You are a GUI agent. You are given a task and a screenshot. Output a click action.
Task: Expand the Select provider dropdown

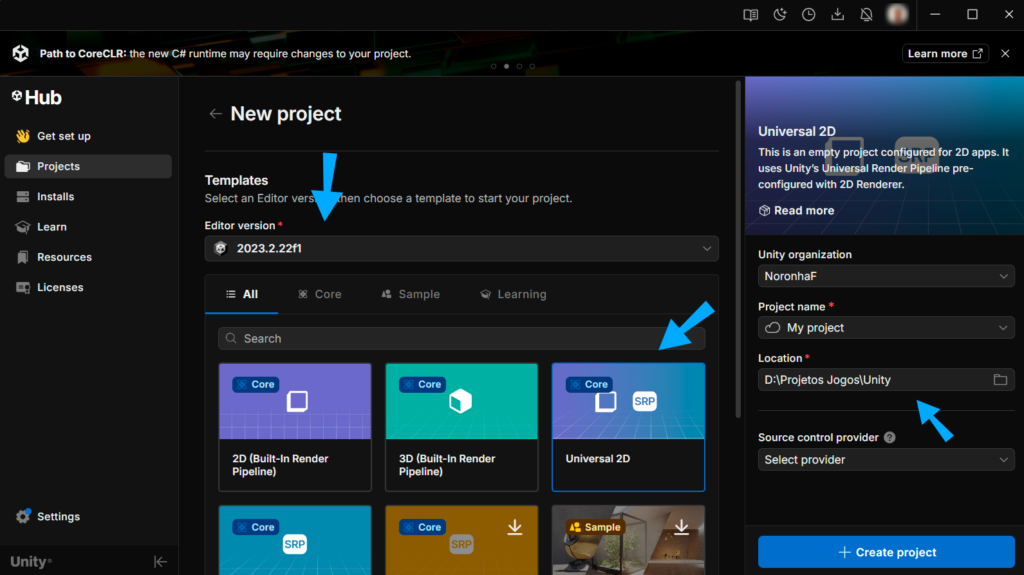click(886, 460)
